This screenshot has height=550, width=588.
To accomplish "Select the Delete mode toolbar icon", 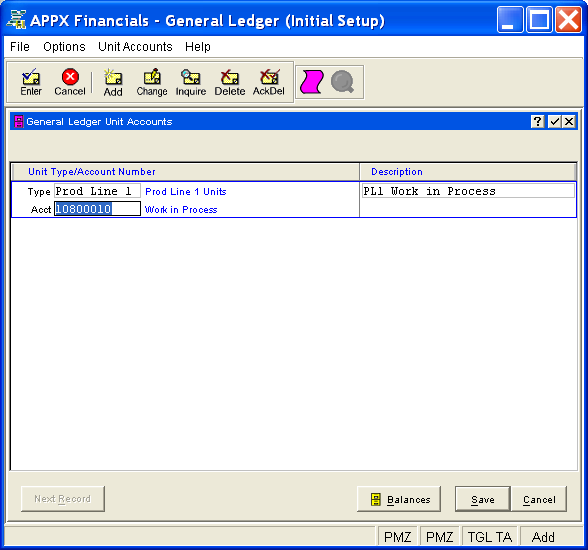I will coord(230,82).
